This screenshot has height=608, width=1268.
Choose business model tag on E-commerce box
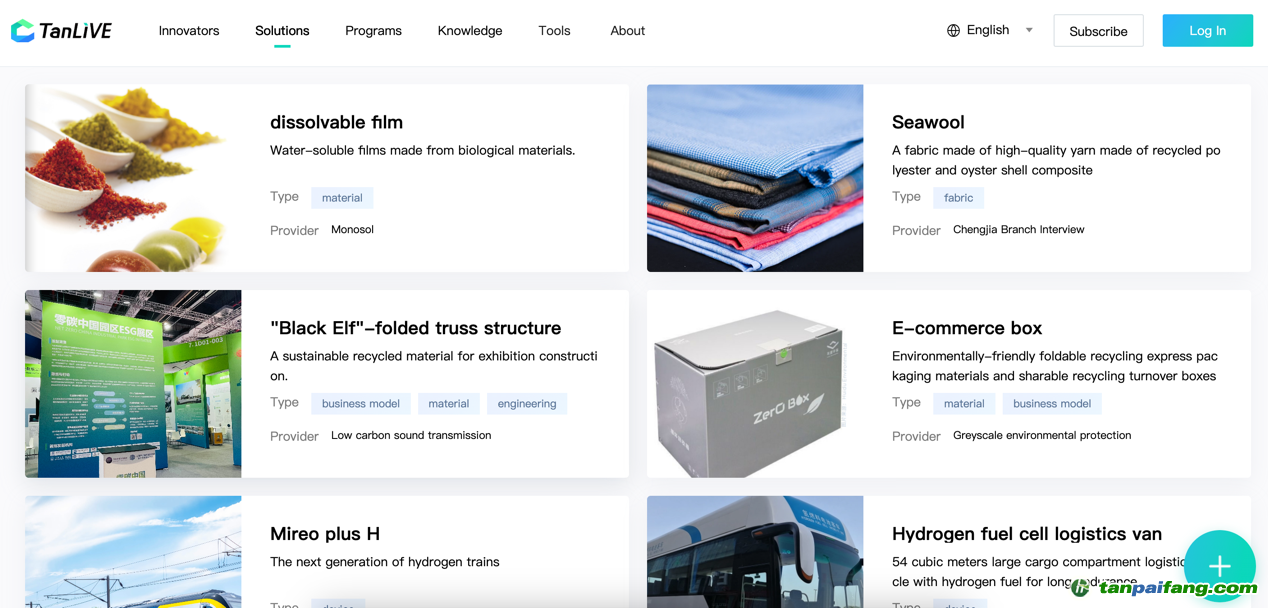1052,404
